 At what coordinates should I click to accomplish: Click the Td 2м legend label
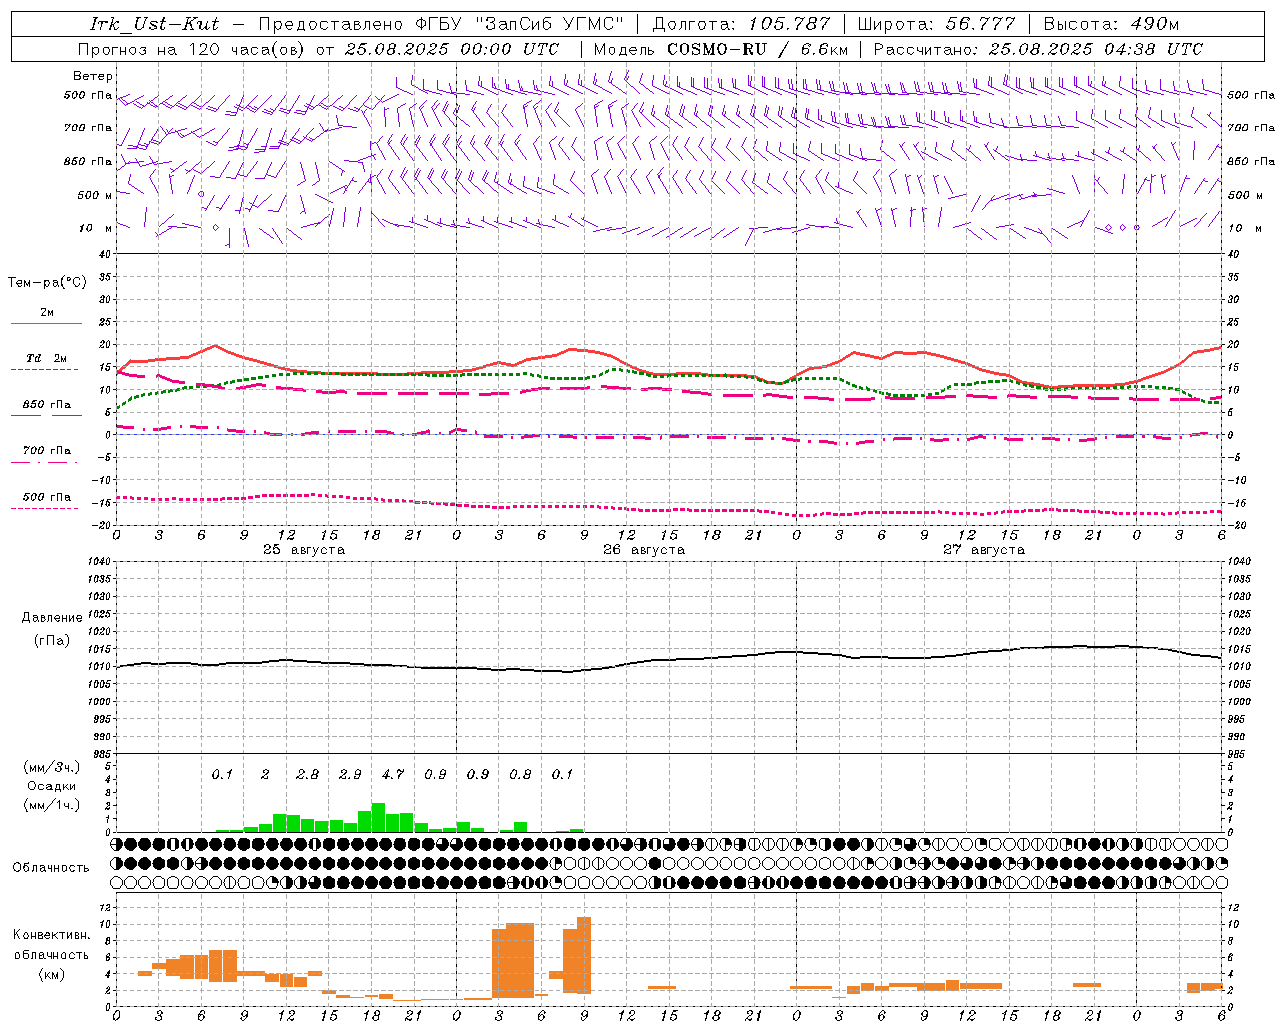[x=47, y=358]
